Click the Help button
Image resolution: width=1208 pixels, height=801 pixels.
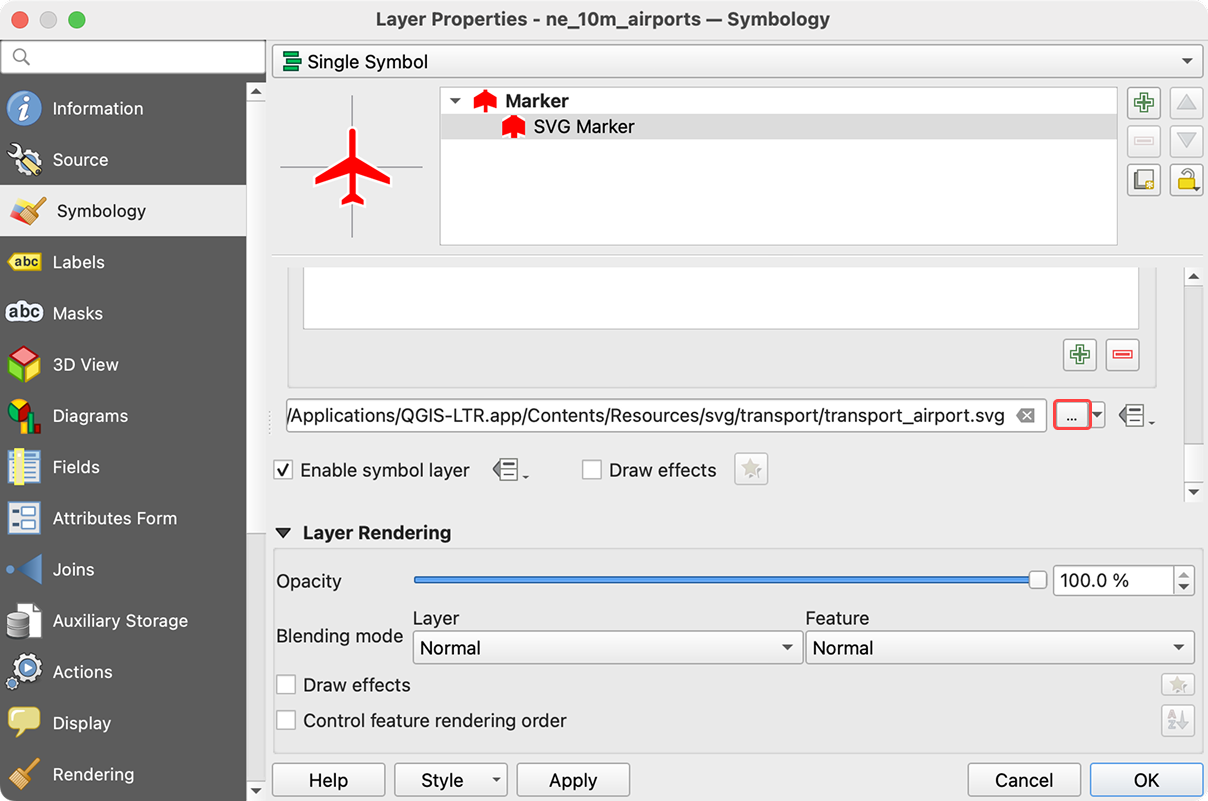click(328, 780)
